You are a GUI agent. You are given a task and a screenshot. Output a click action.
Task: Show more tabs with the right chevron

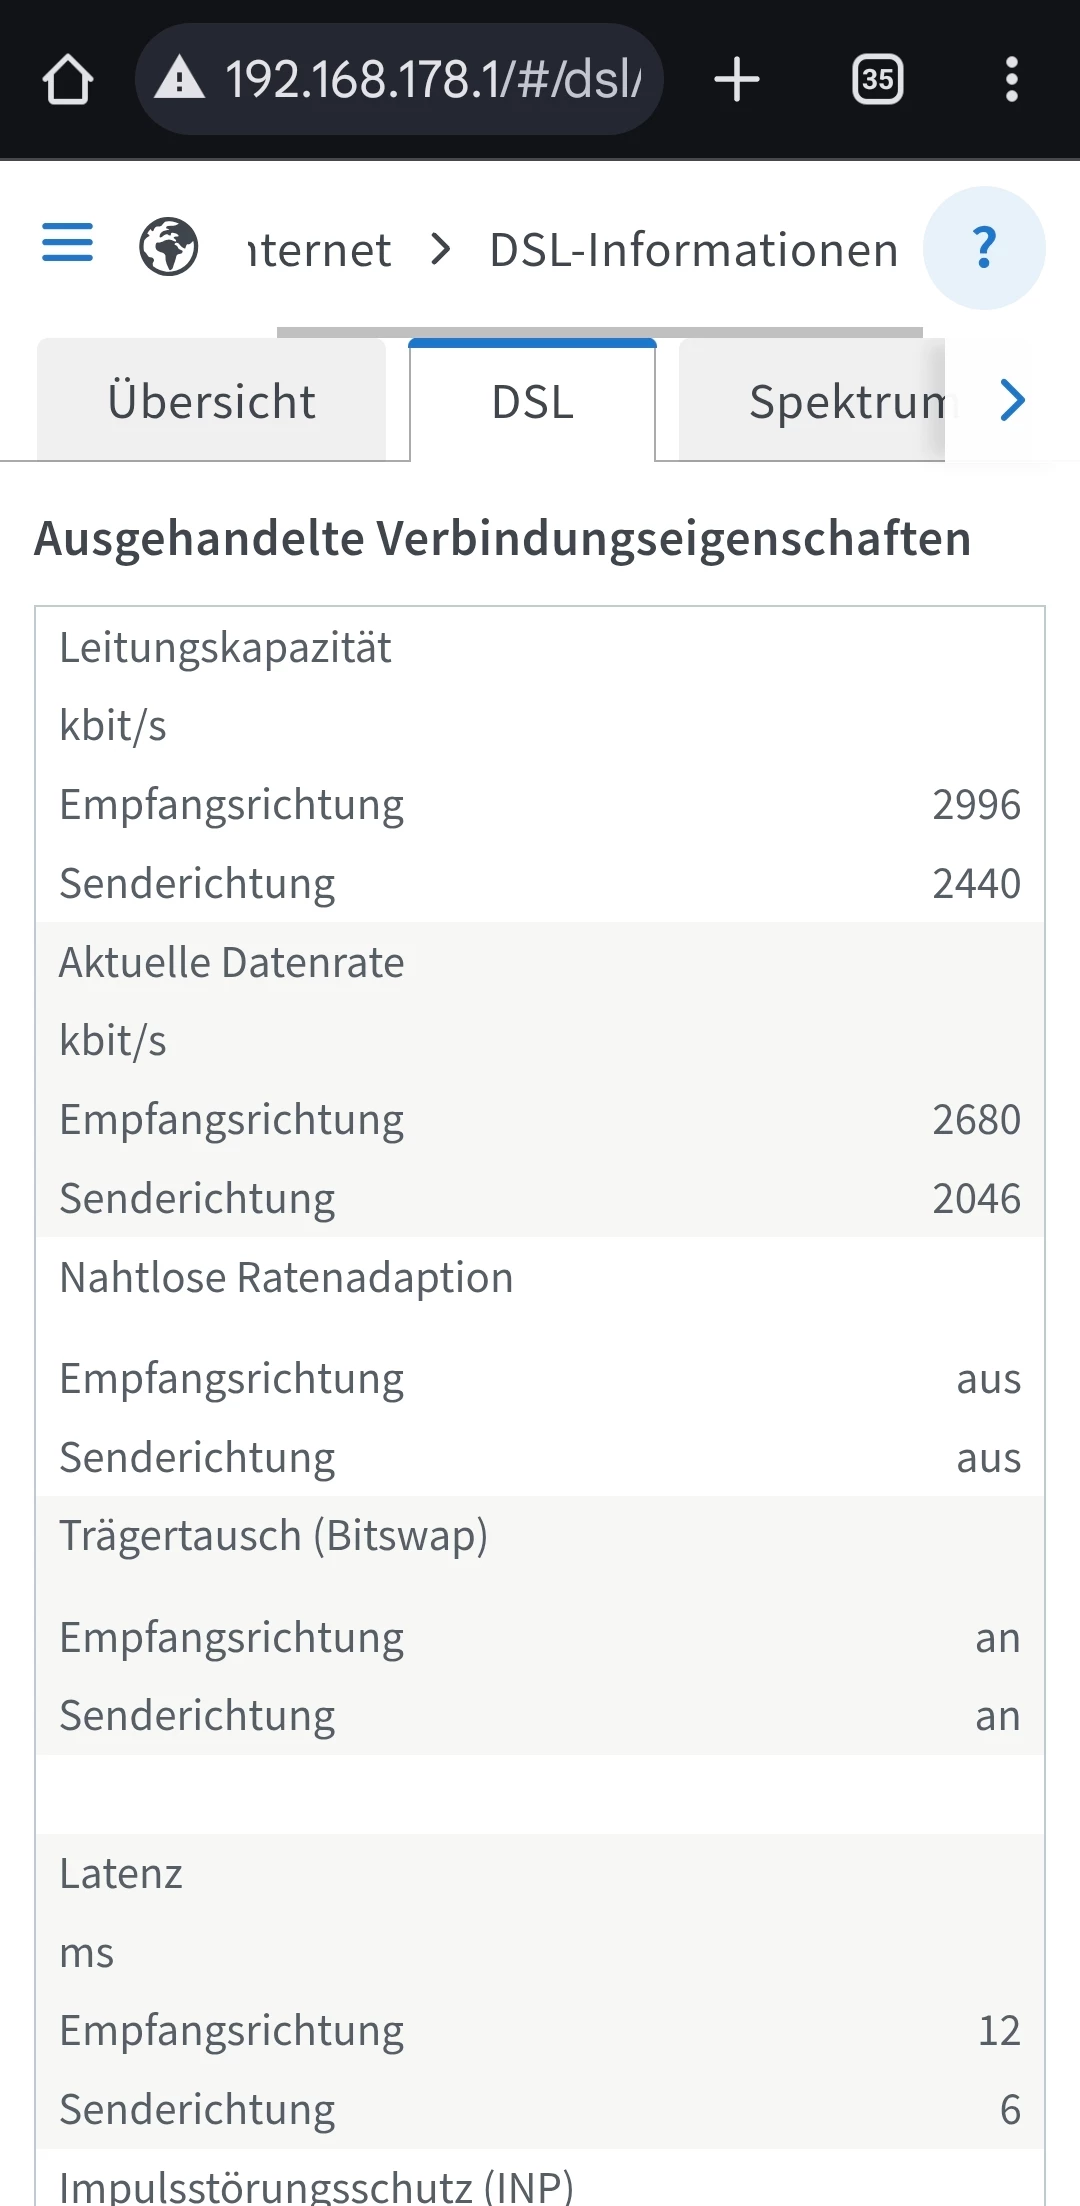click(1013, 401)
